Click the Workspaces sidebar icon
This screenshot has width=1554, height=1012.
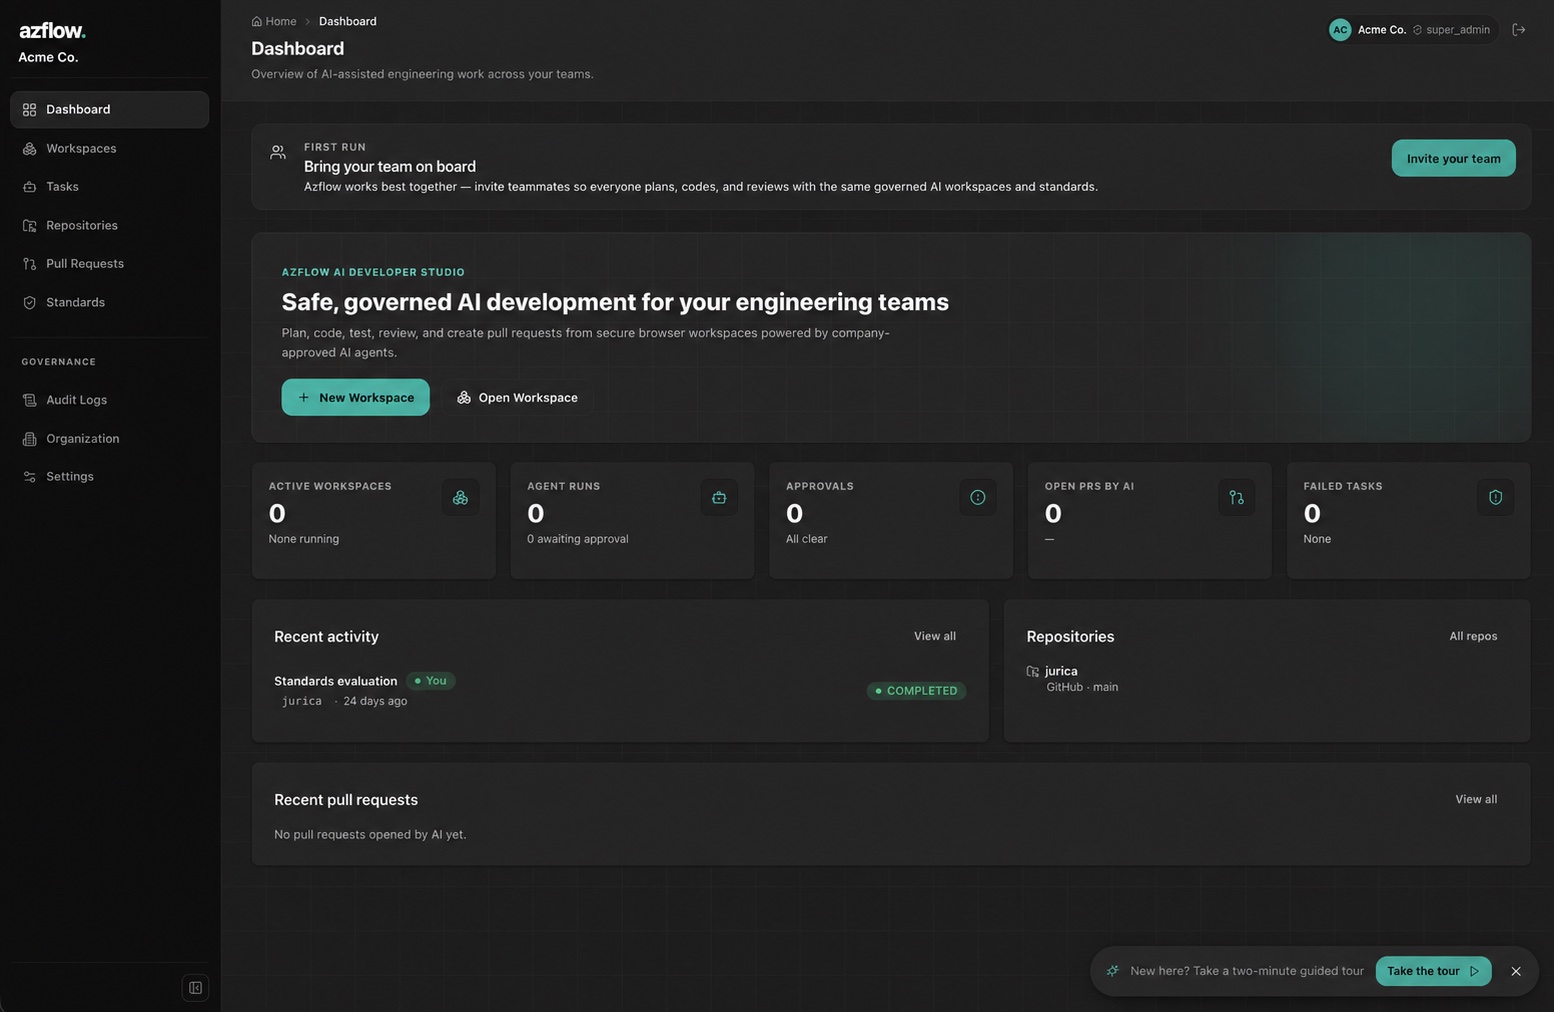pyautogui.click(x=29, y=148)
